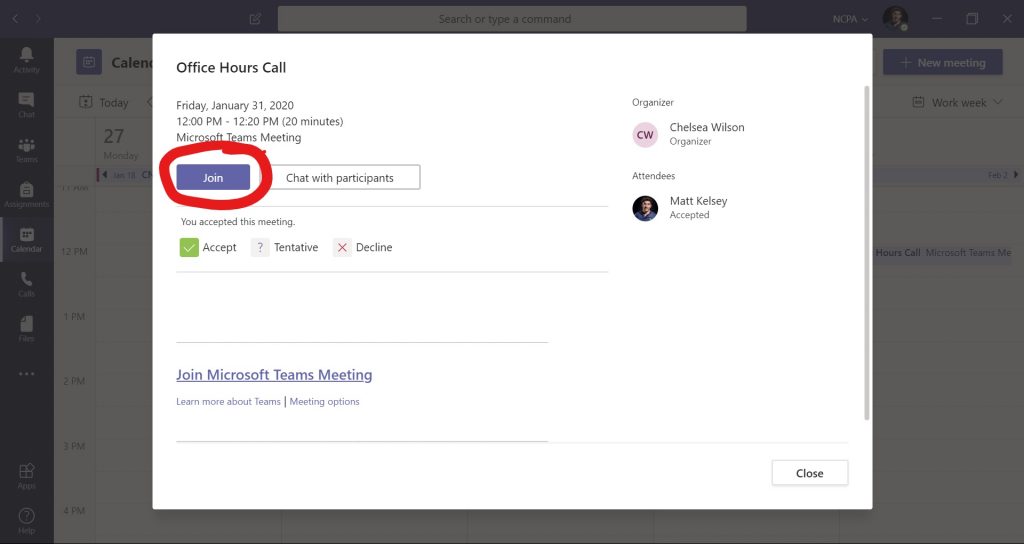The height and width of the screenshot is (544, 1024).
Task: Expand the Work week view dropdown
Action: (957, 103)
